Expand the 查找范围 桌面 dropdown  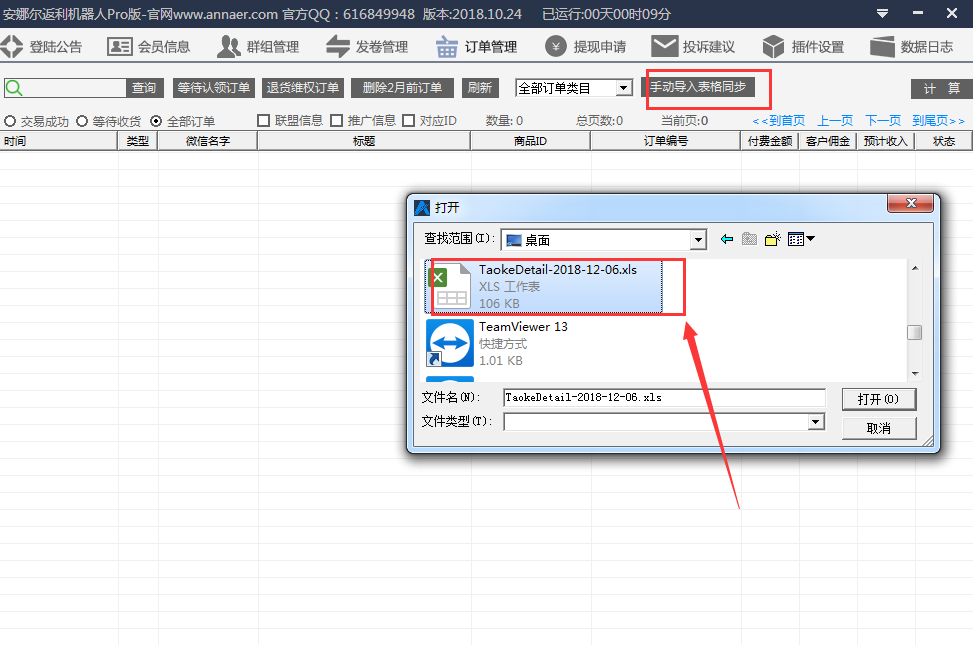tap(699, 240)
